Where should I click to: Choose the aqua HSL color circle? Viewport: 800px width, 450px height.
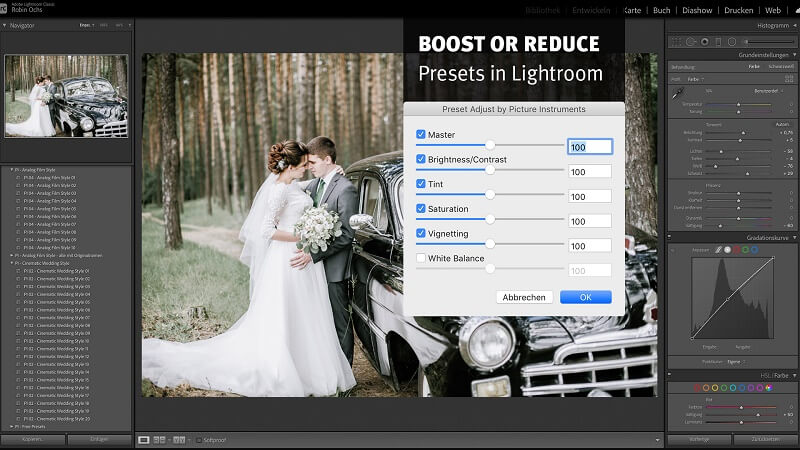pyautogui.click(x=733, y=388)
